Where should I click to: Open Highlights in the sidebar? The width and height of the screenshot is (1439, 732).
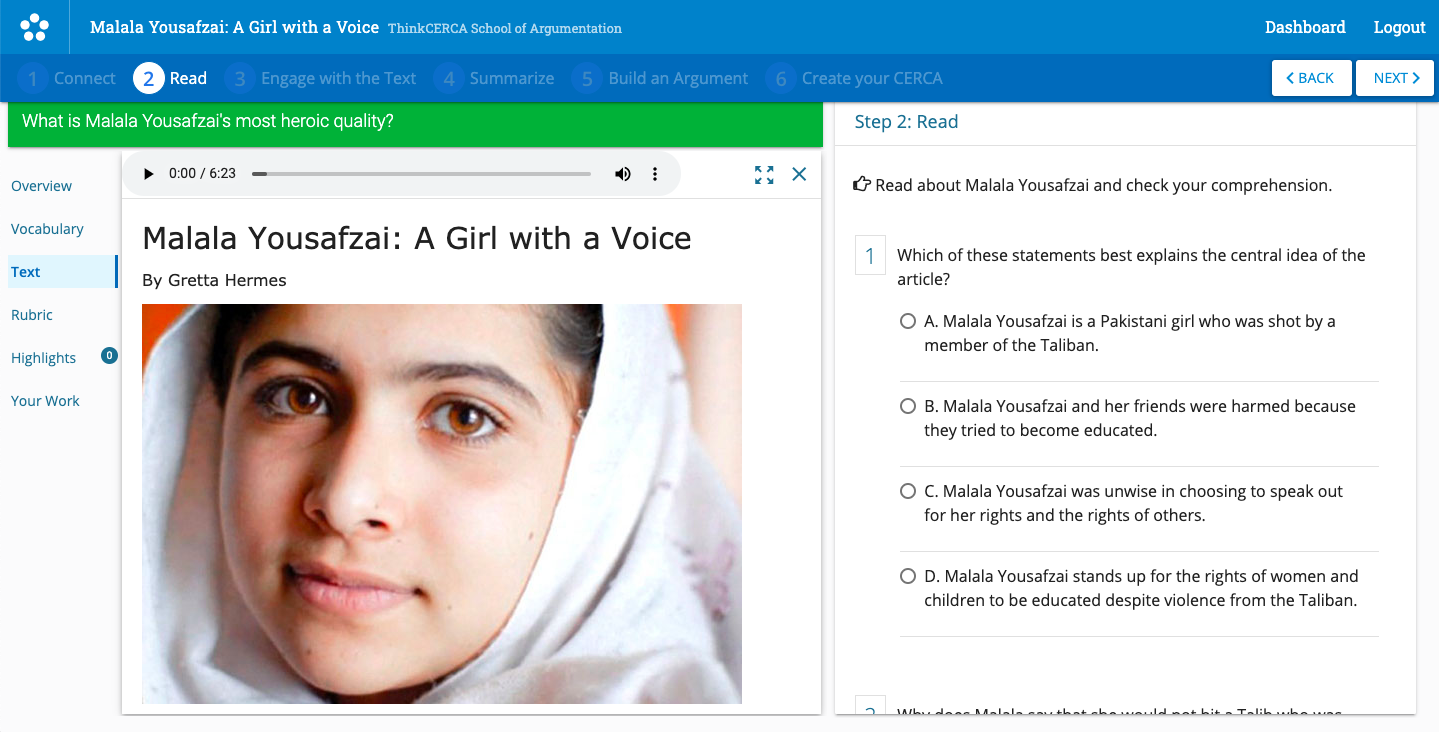pos(43,358)
